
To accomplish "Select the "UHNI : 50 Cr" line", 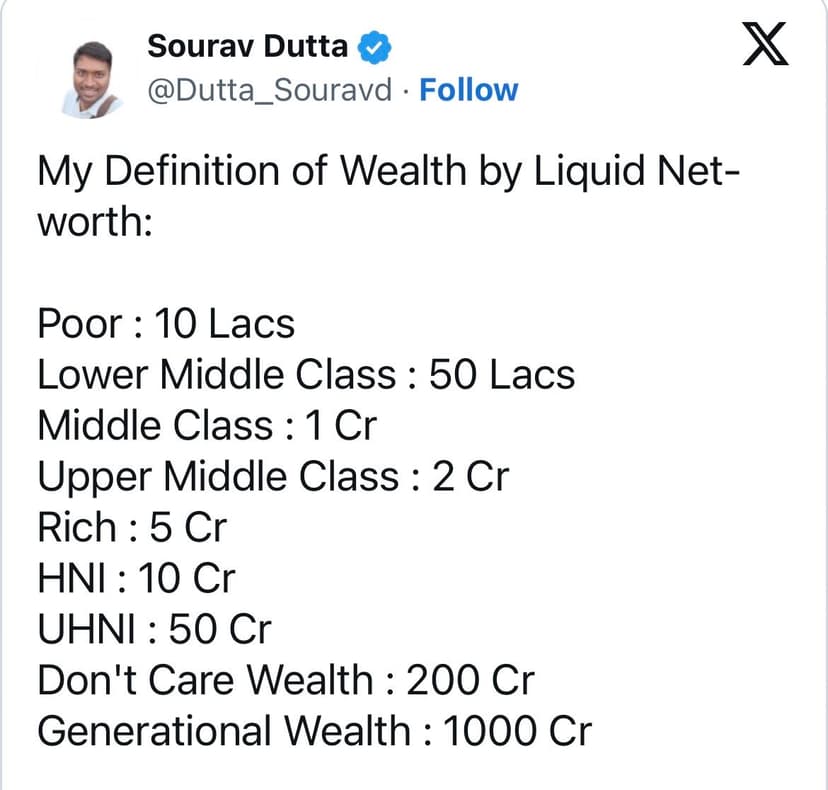I will click(x=154, y=630).
